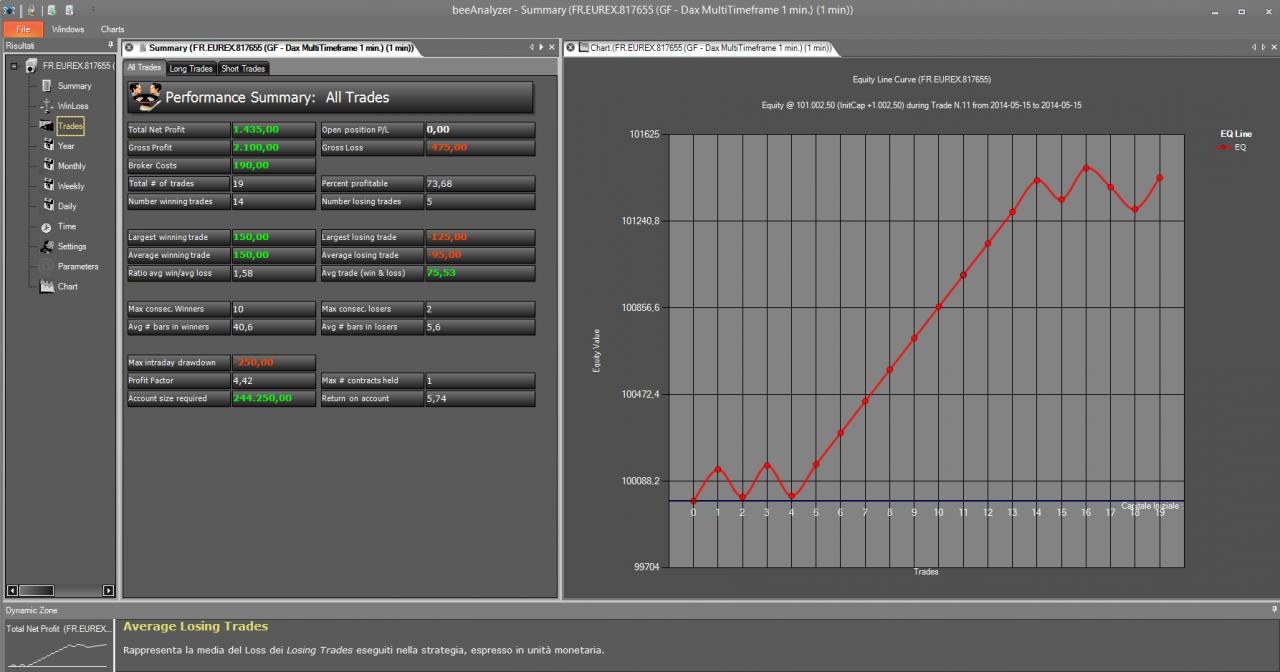Open the Daily report entry
Image resolution: width=1280 pixels, height=672 pixels.
[67, 206]
